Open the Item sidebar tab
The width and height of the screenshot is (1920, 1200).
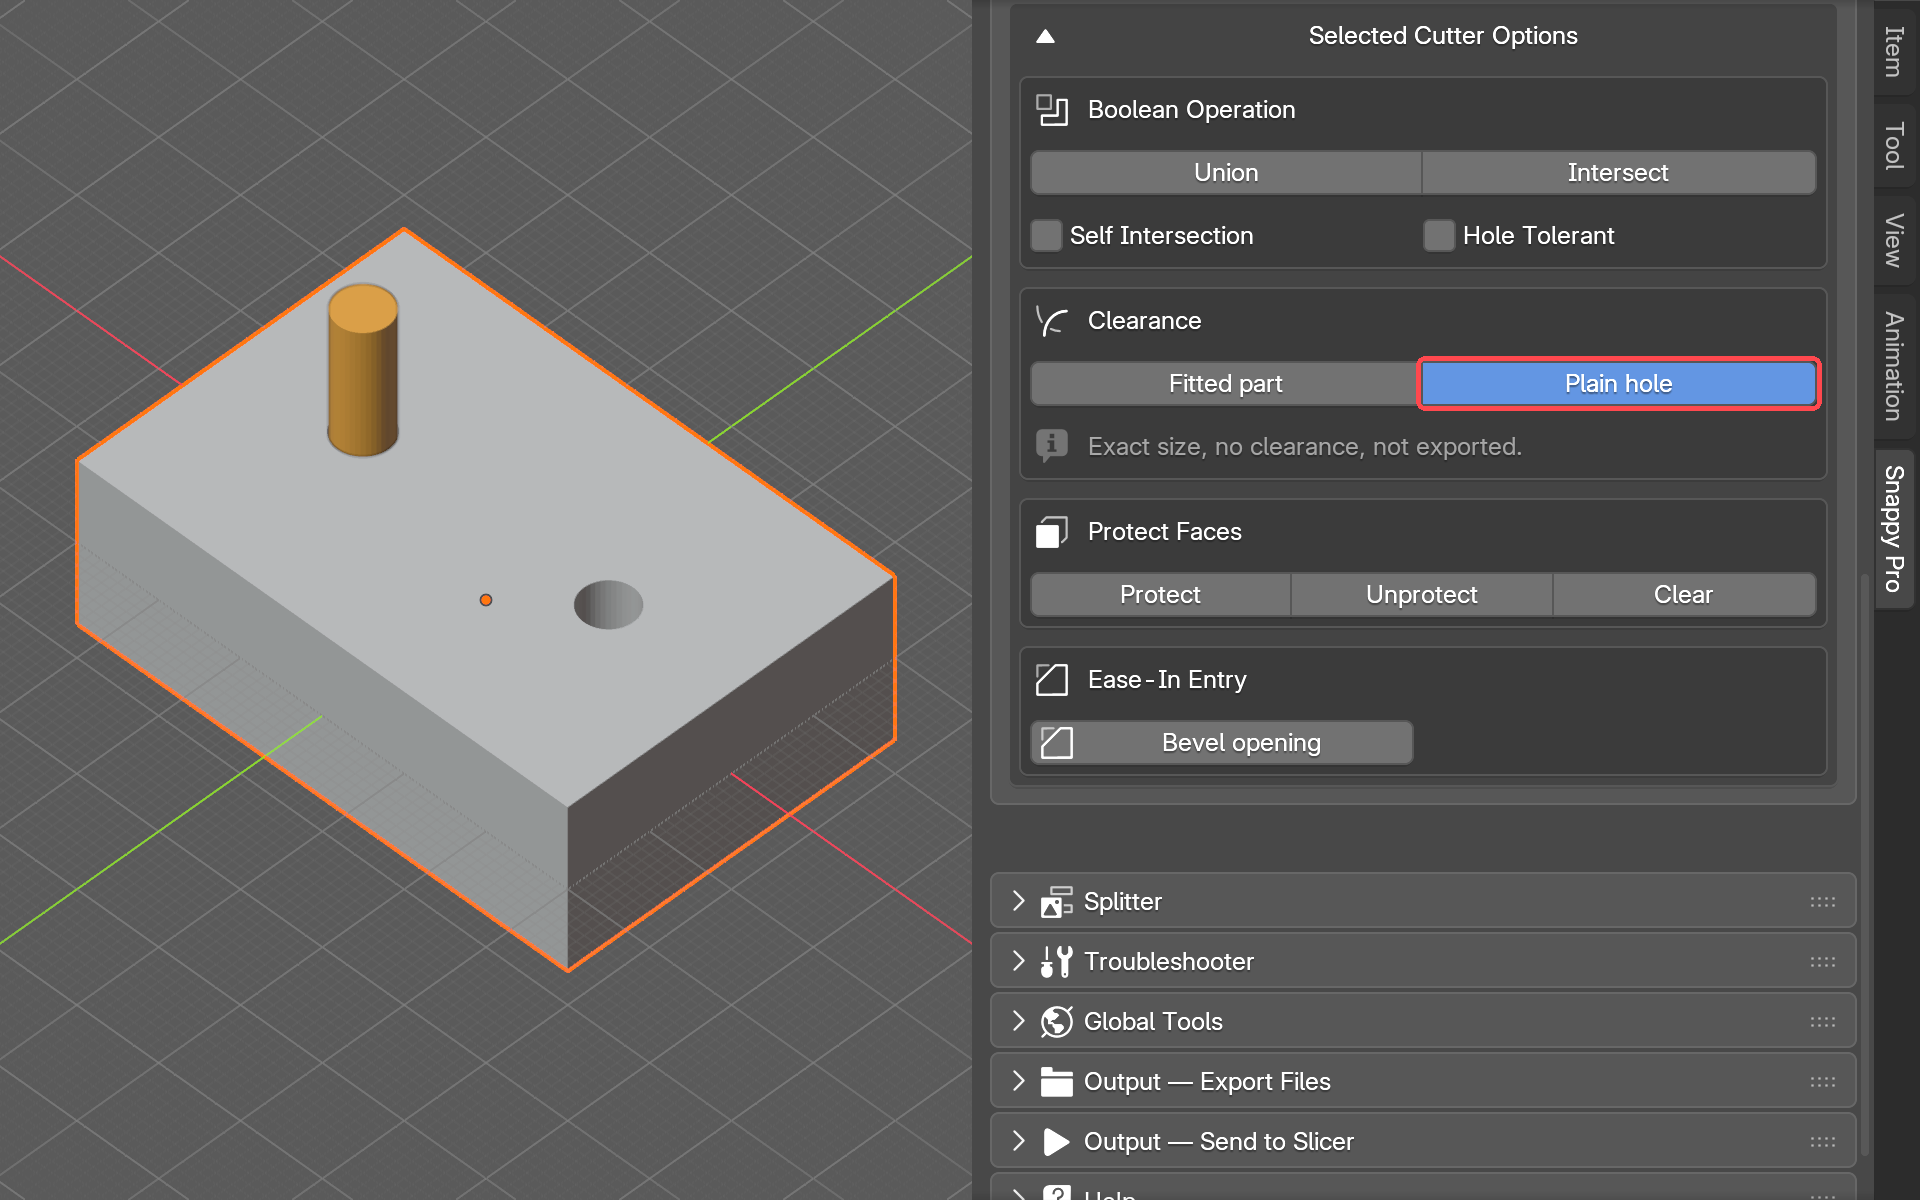(1894, 51)
